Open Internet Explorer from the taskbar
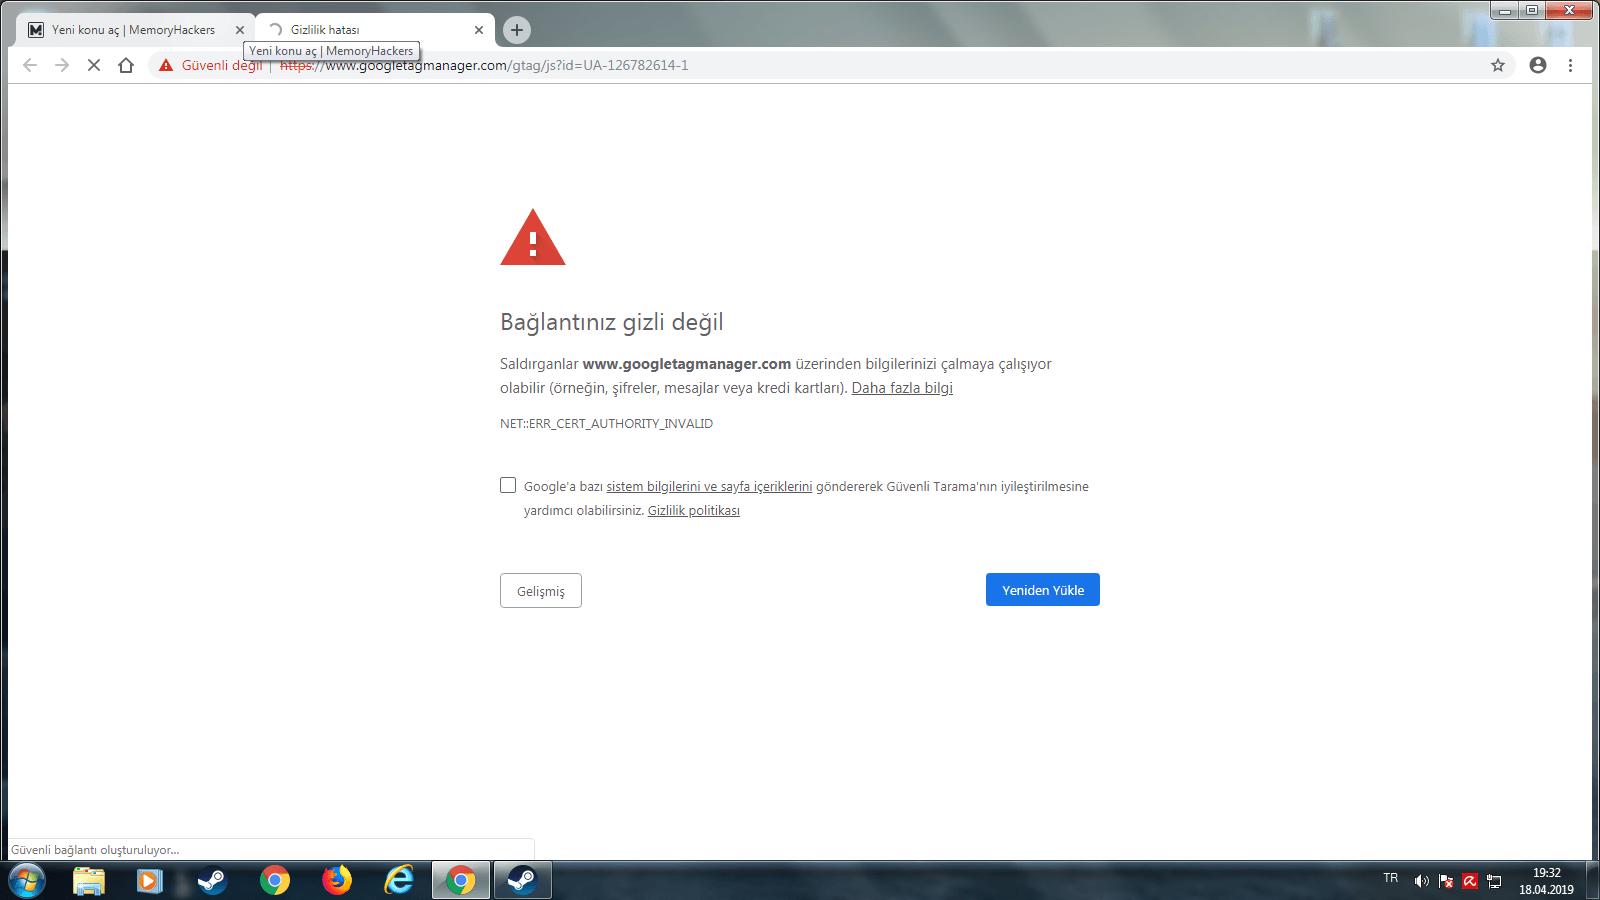Viewport: 1600px width, 900px height. point(399,881)
